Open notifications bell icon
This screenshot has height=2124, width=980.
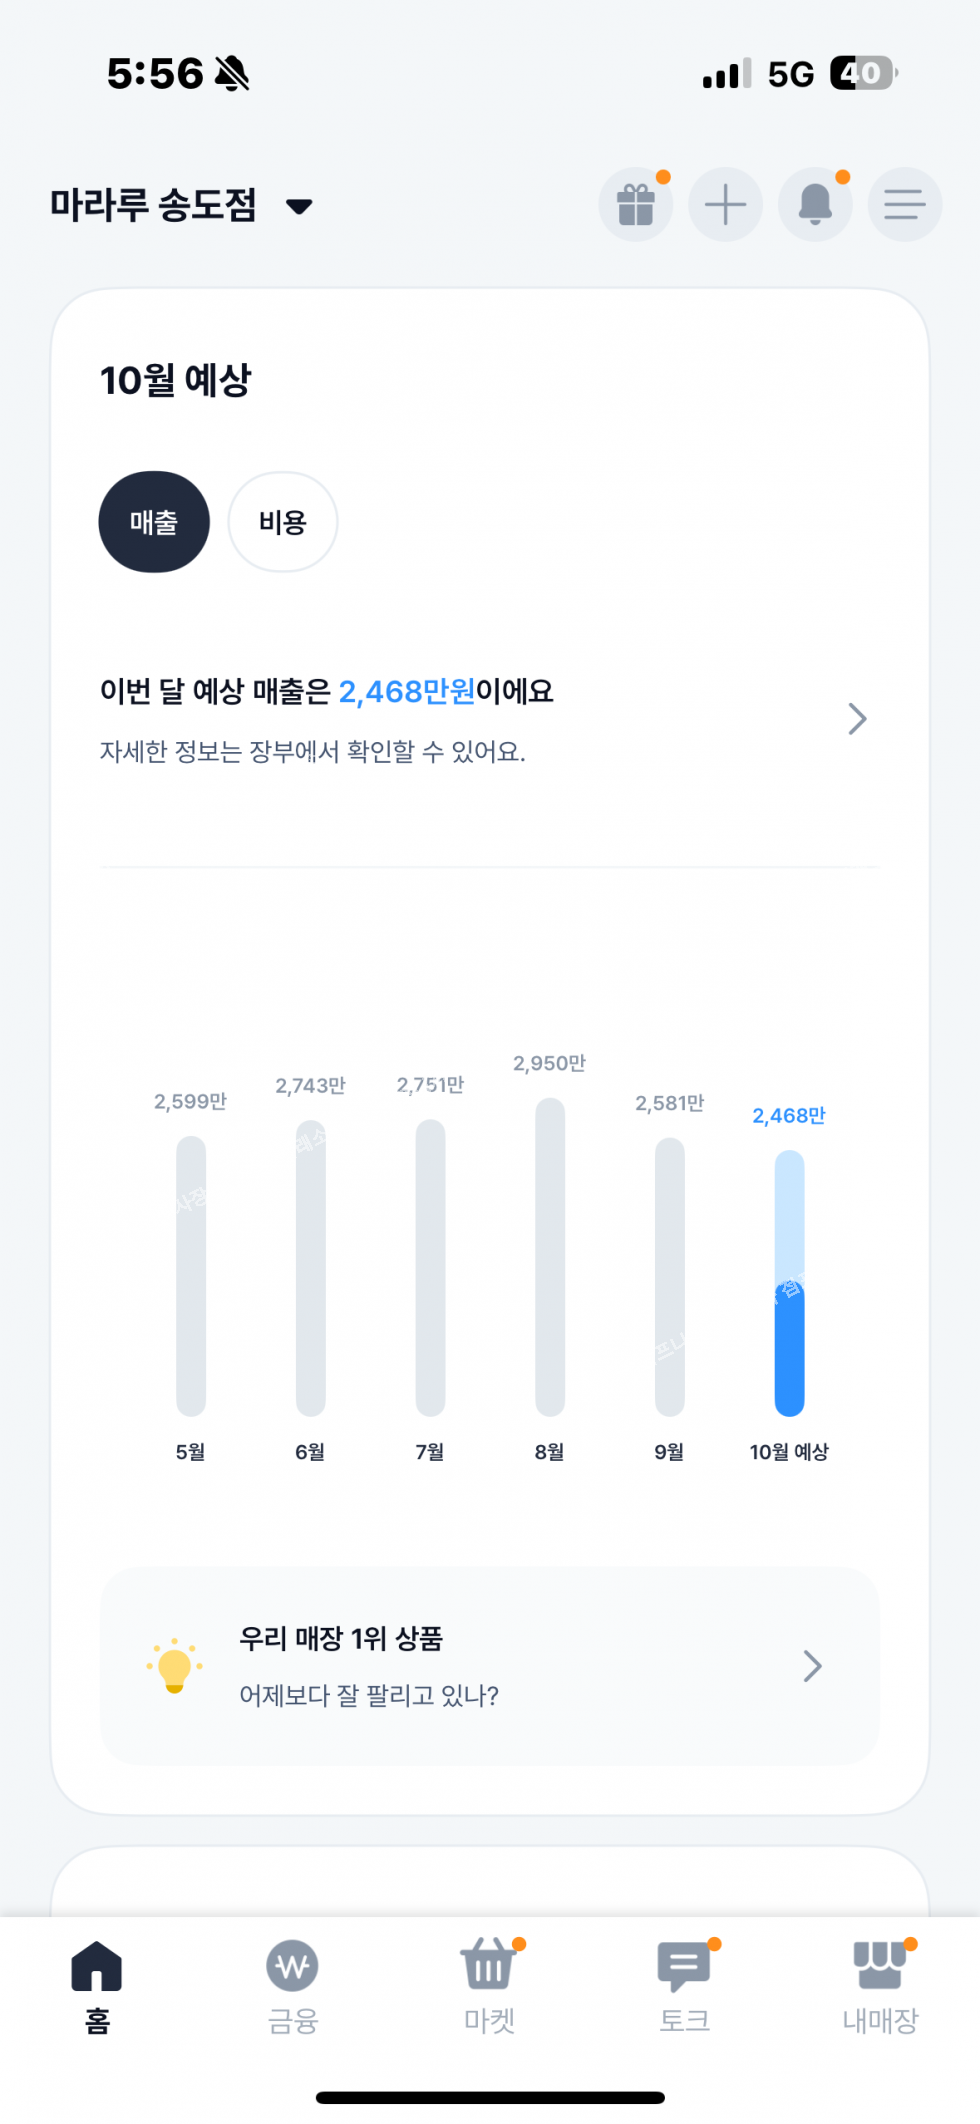tap(815, 205)
